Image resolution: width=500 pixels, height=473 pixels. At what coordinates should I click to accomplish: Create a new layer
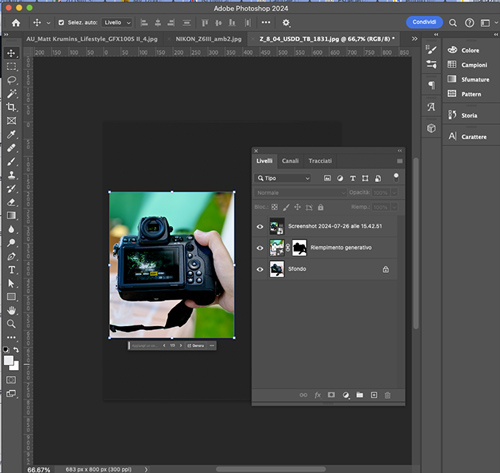374,395
